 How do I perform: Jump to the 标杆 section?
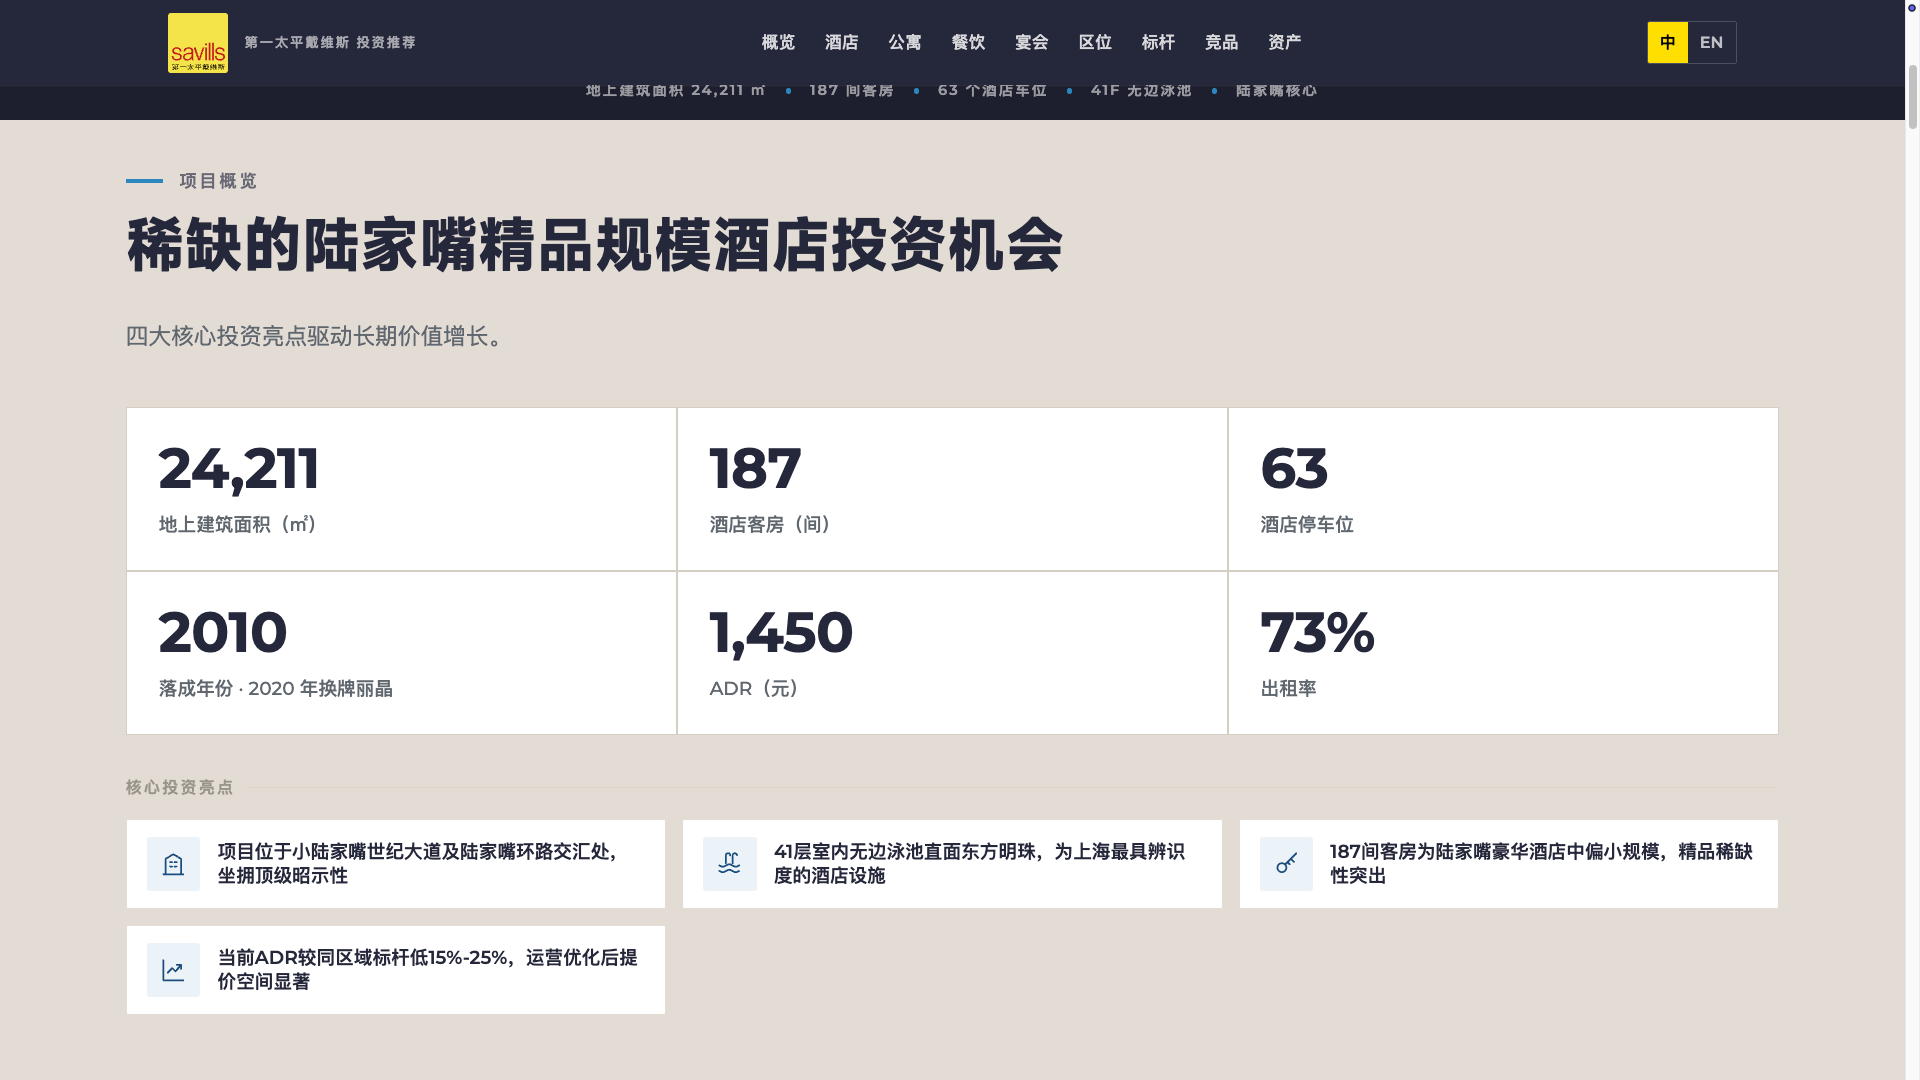click(1158, 43)
